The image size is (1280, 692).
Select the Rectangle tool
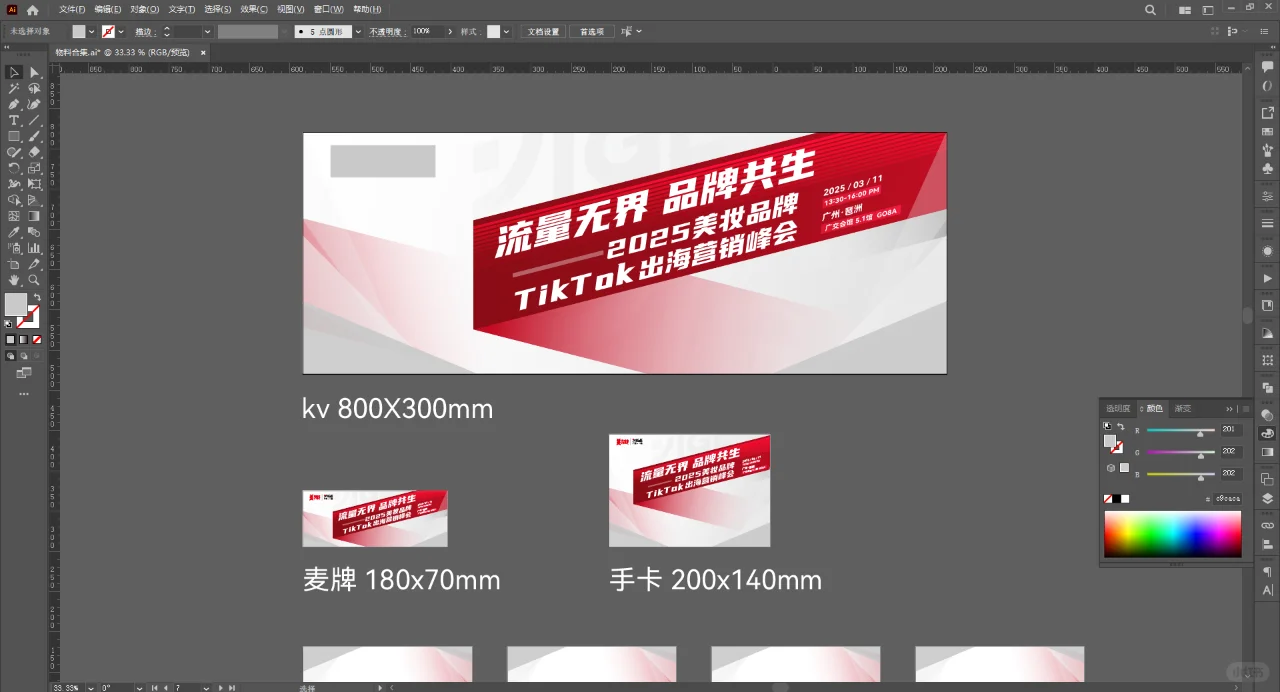pos(14,136)
